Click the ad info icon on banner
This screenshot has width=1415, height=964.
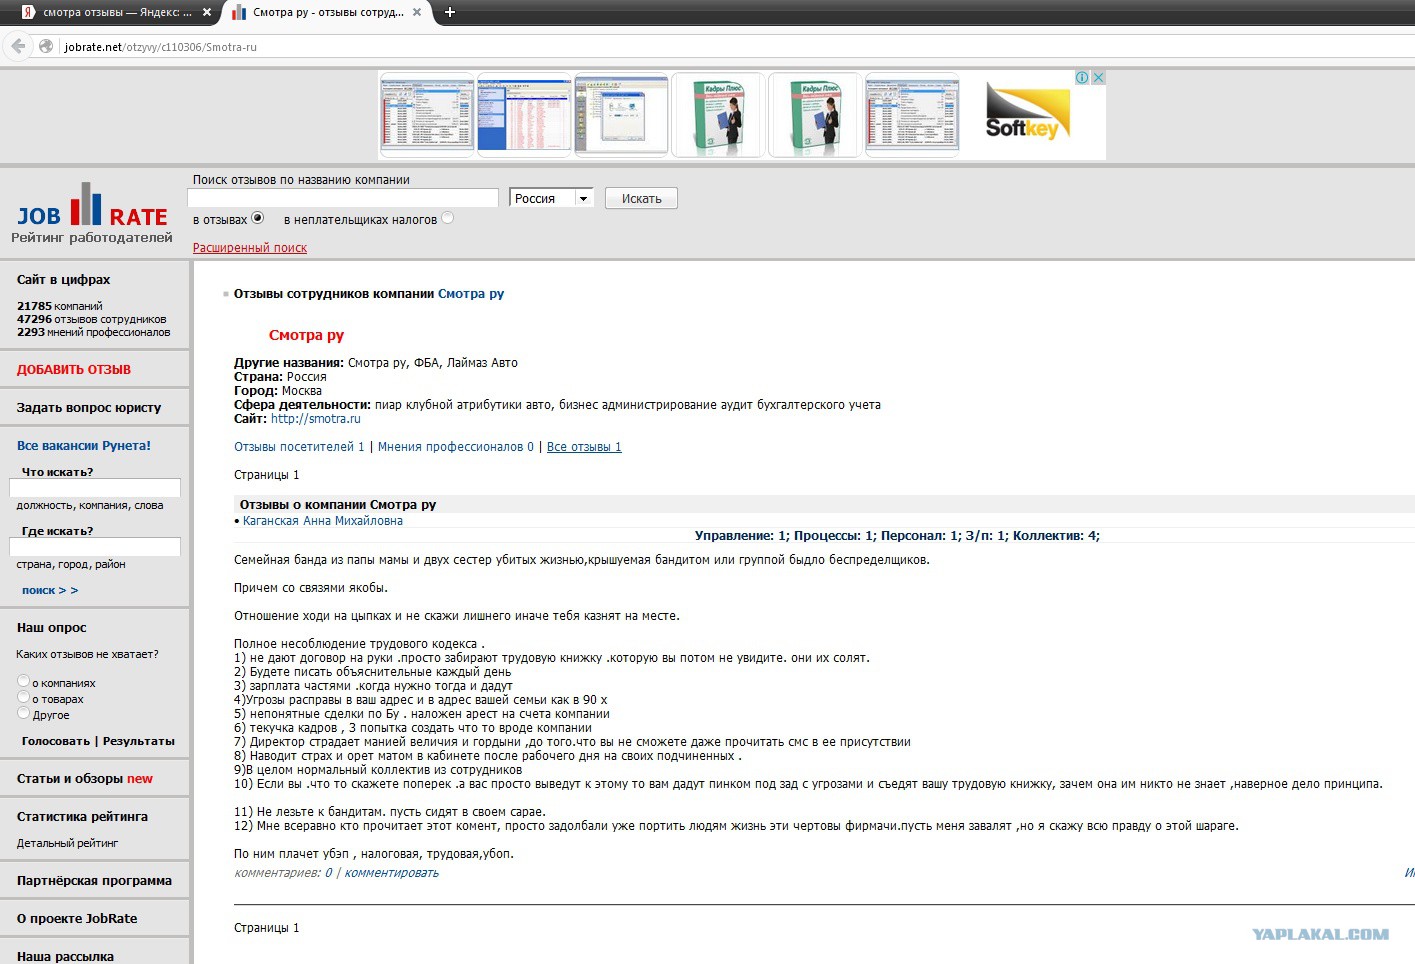pos(1082,77)
